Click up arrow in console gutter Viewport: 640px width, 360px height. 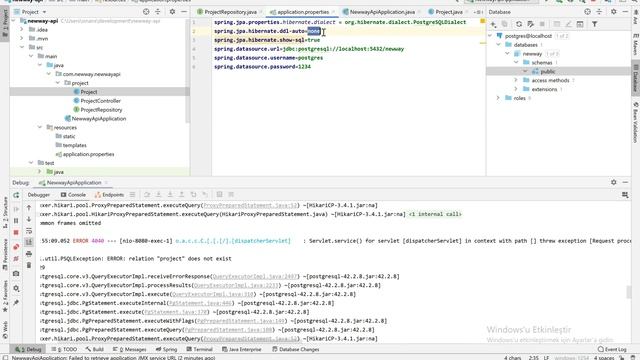(x=29, y=208)
